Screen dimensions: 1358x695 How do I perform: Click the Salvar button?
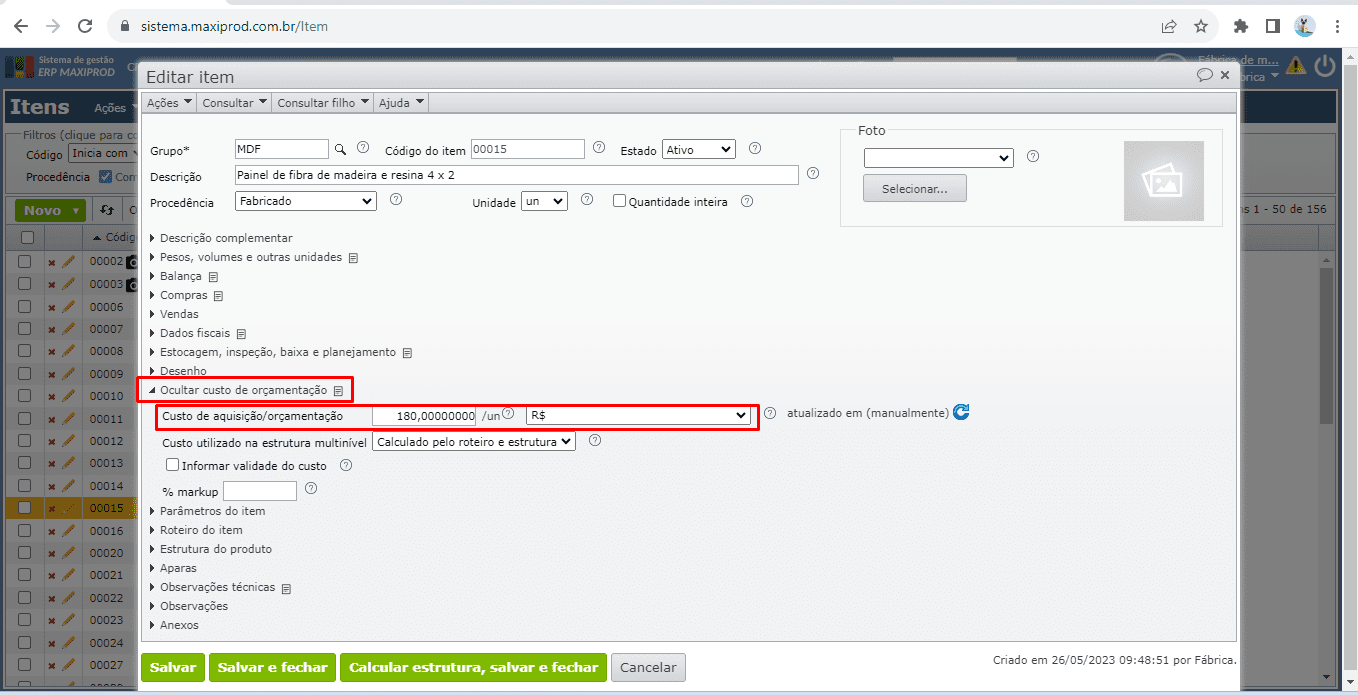point(173,668)
